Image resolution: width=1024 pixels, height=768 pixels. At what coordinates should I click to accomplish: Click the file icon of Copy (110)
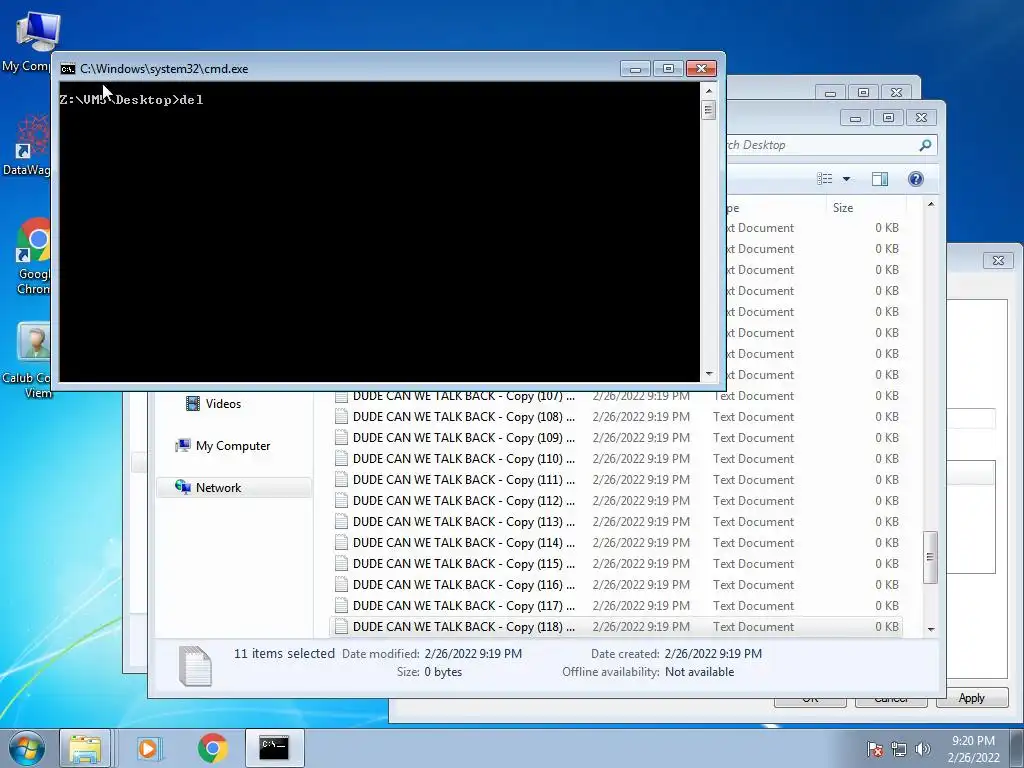(341, 458)
